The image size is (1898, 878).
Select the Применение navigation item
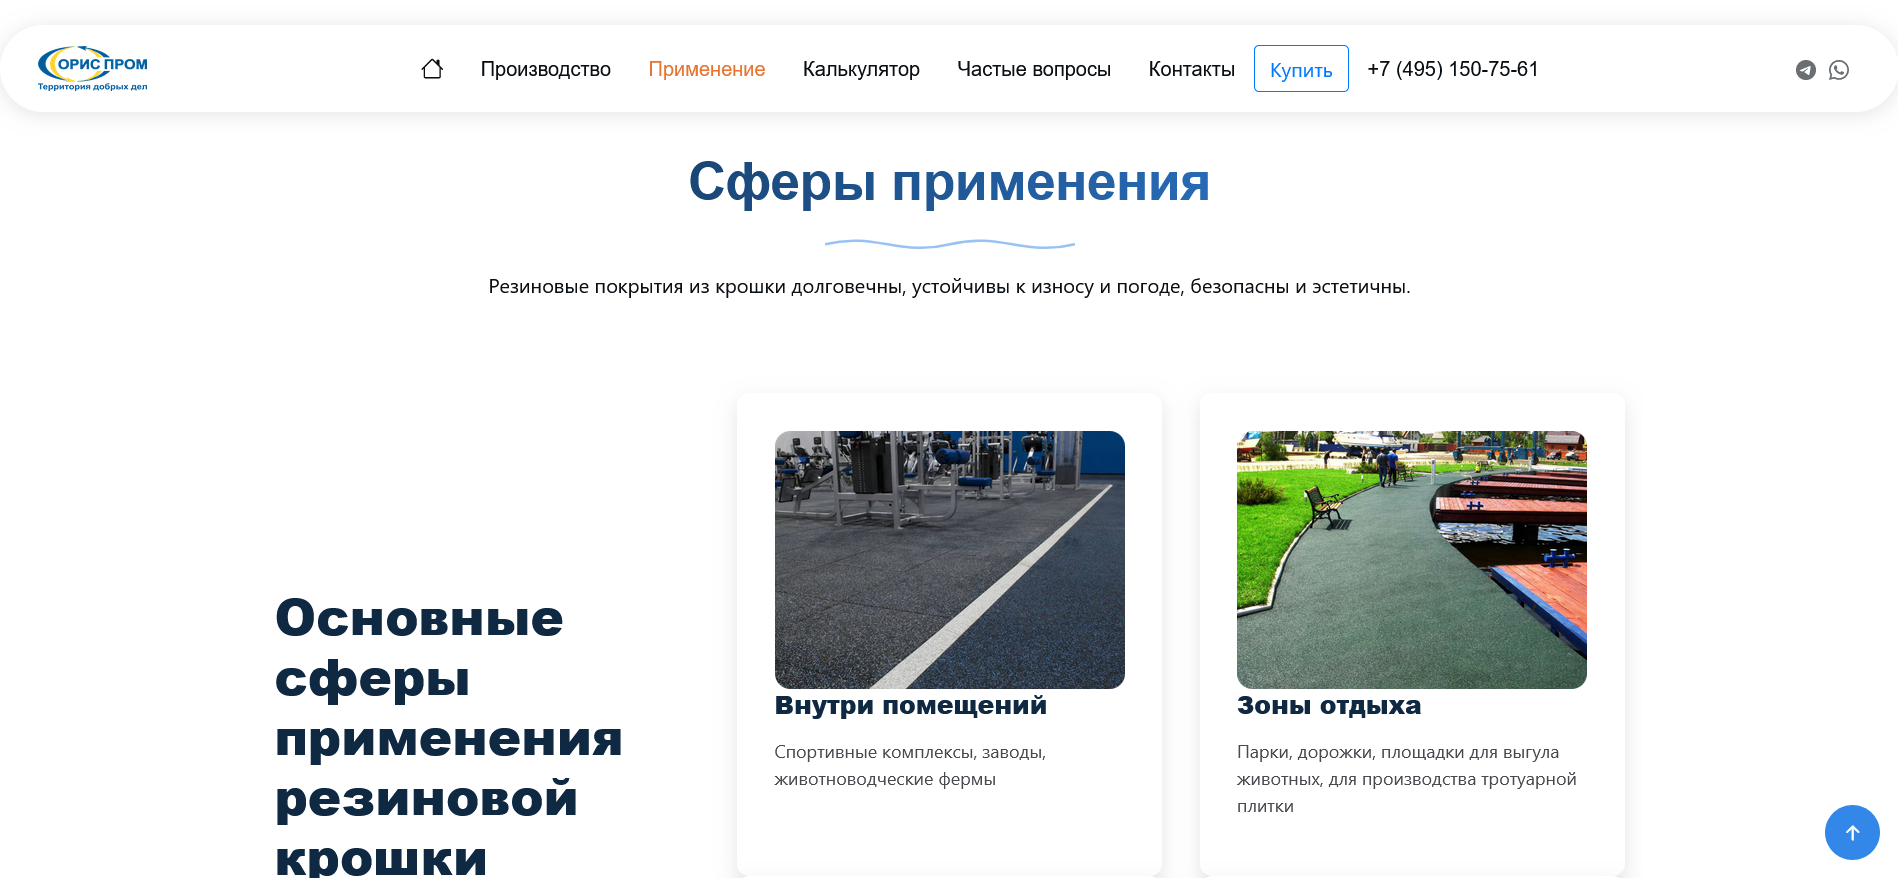706,69
